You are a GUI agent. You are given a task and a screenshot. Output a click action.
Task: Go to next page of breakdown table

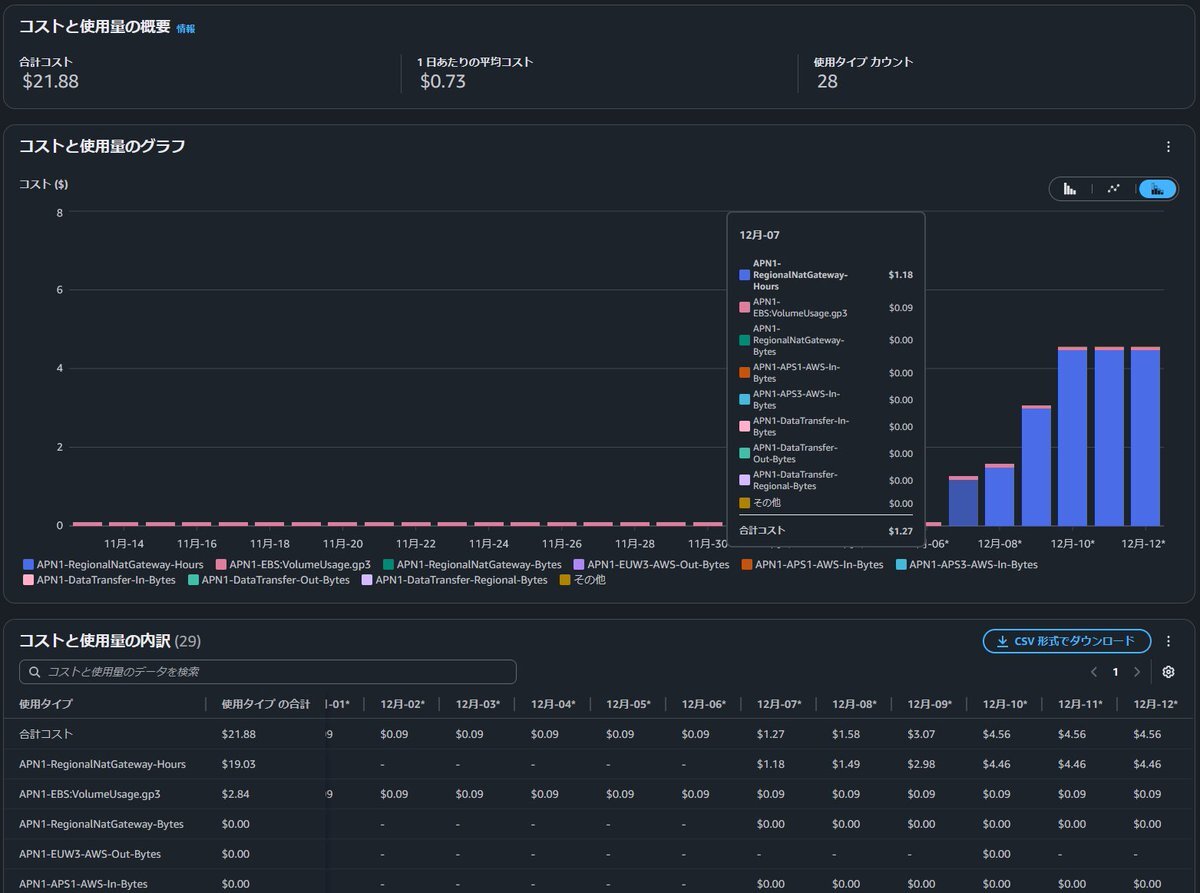coord(1137,672)
